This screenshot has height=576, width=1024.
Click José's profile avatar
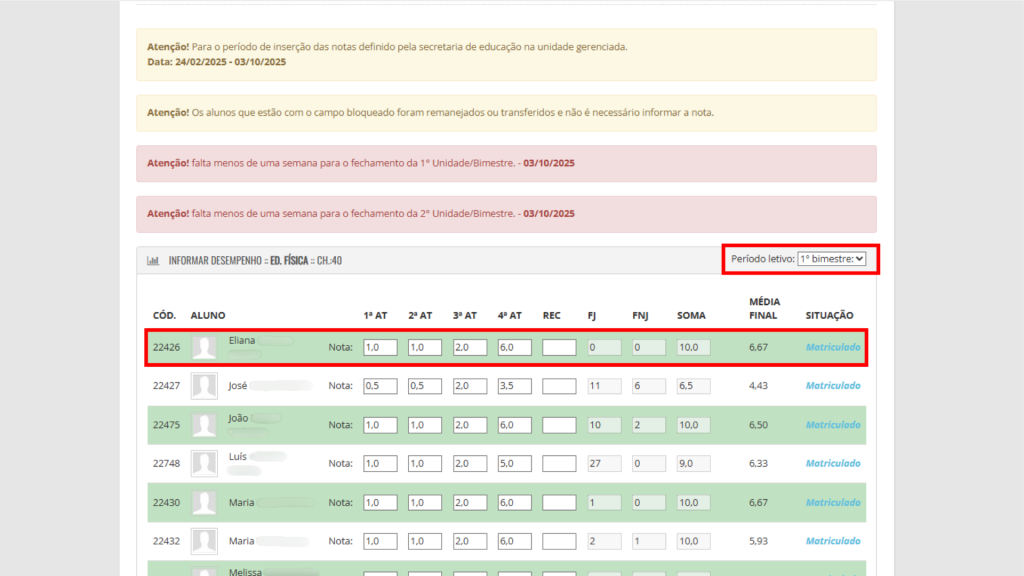coord(205,386)
